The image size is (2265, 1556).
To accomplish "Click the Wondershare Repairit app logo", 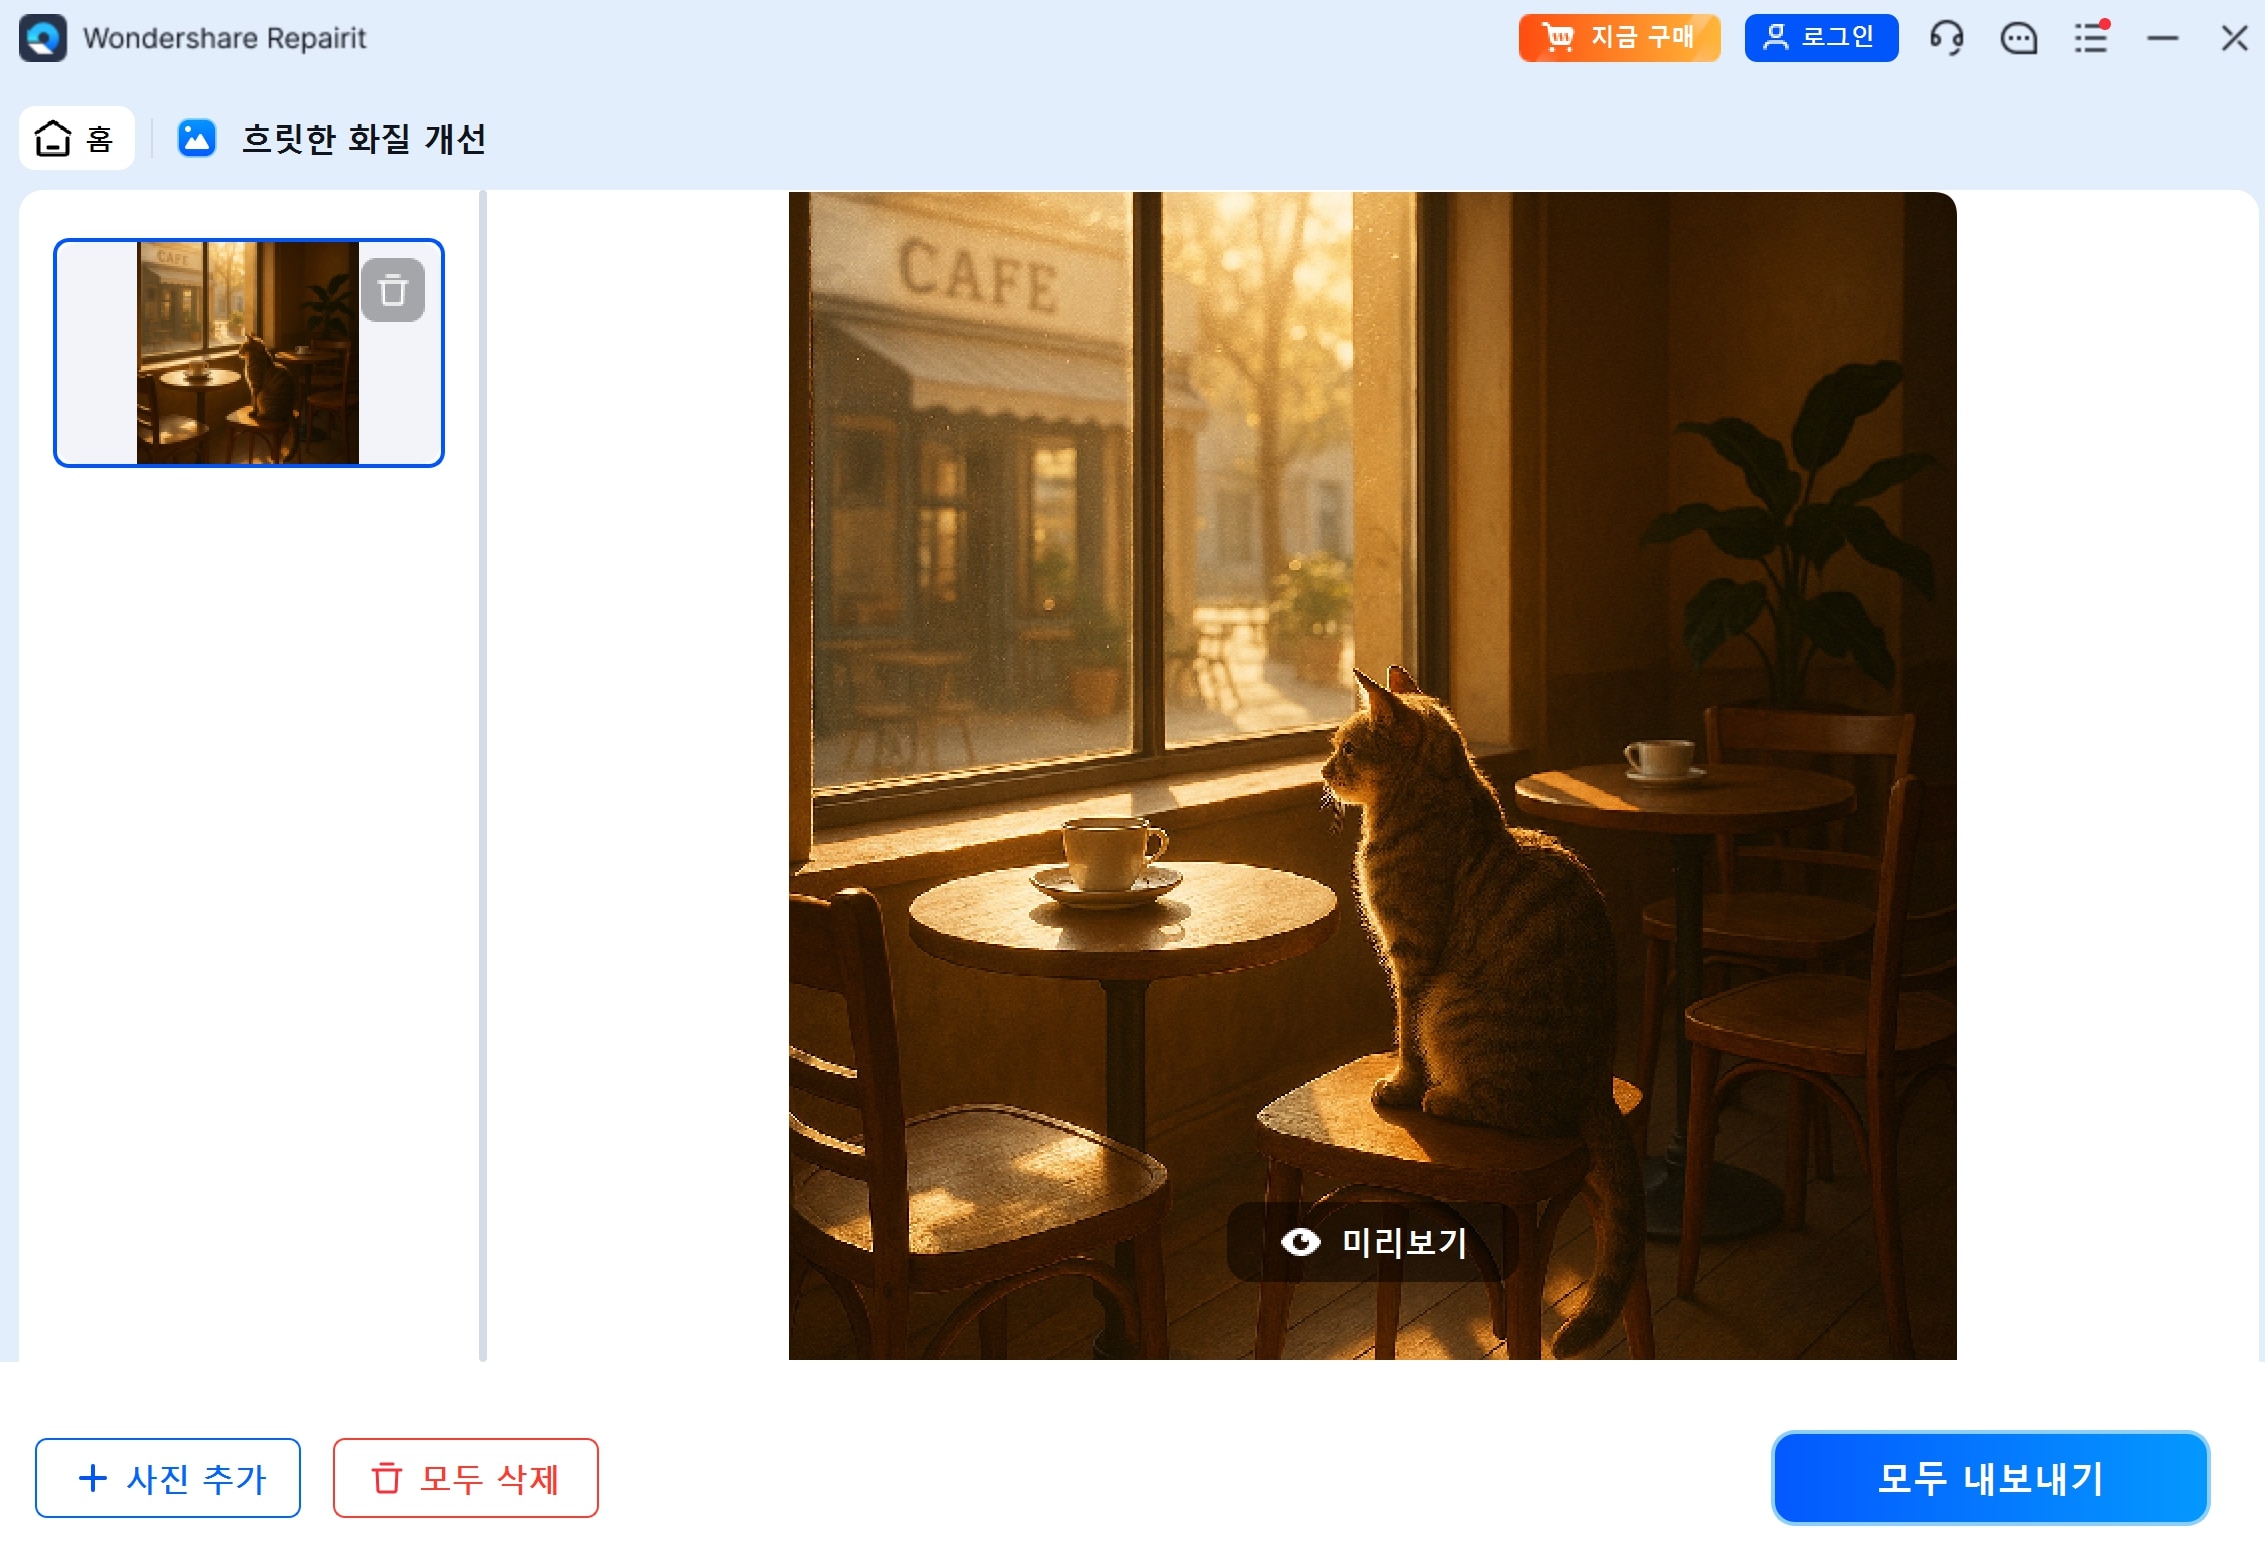I will 43,38.
